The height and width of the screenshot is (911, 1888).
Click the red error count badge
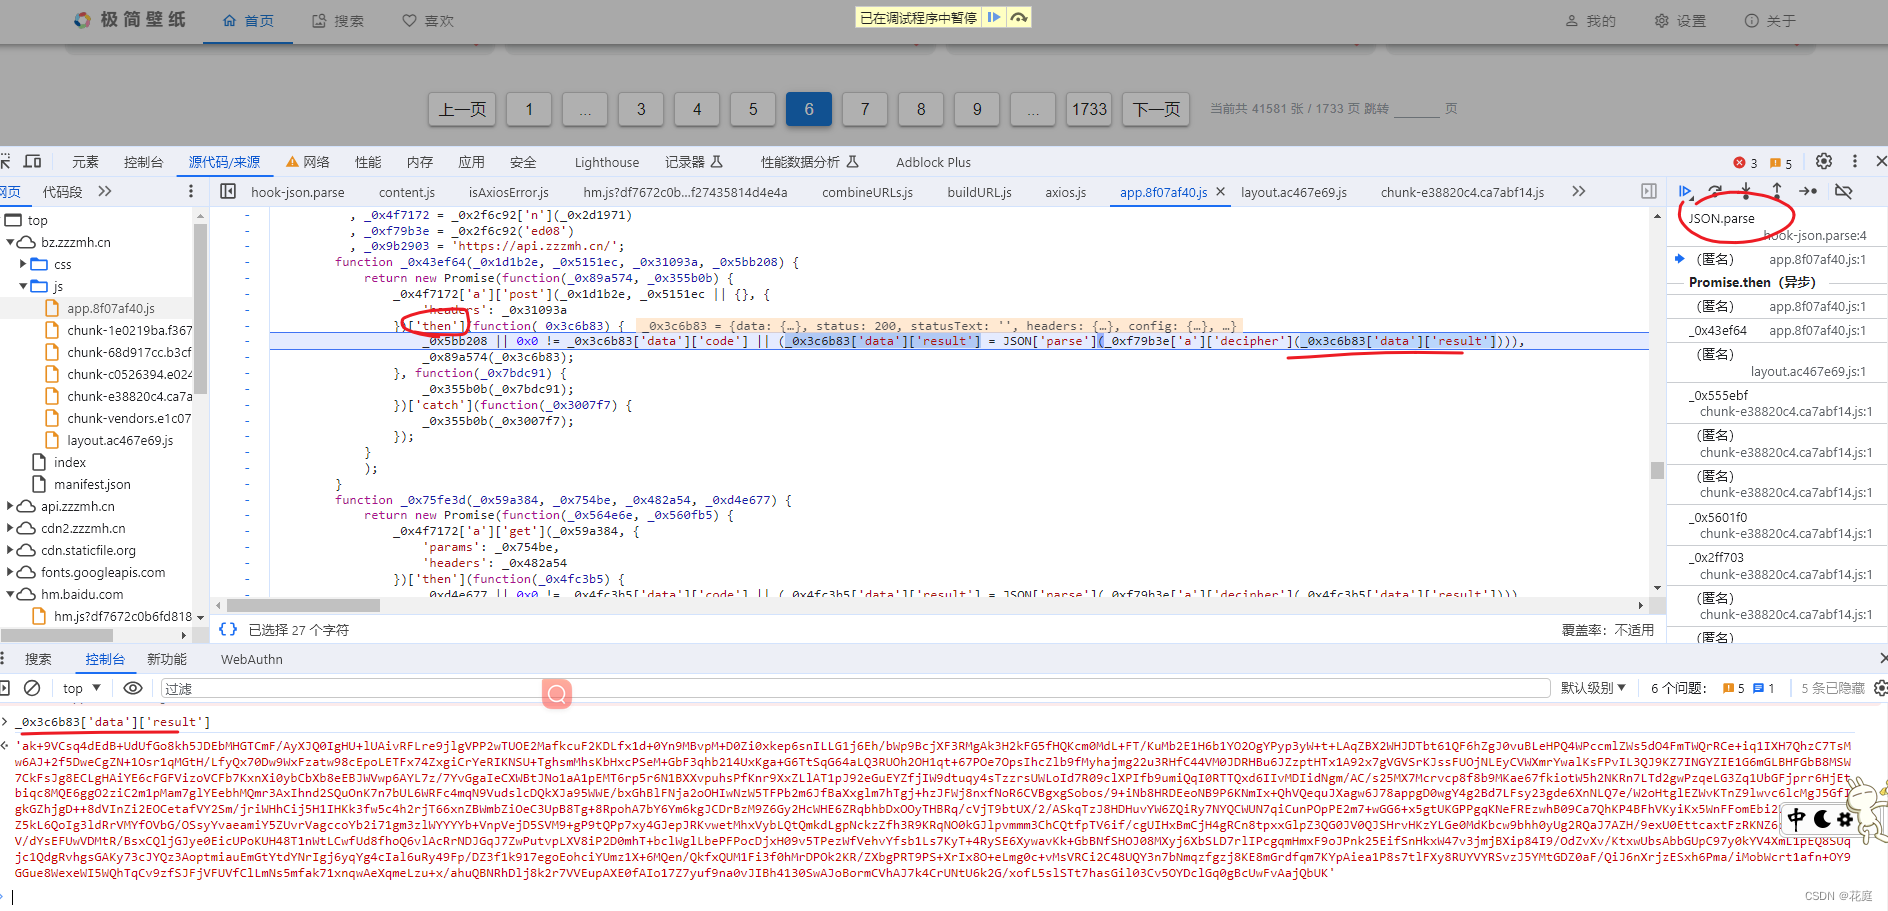pyautogui.click(x=1745, y=163)
